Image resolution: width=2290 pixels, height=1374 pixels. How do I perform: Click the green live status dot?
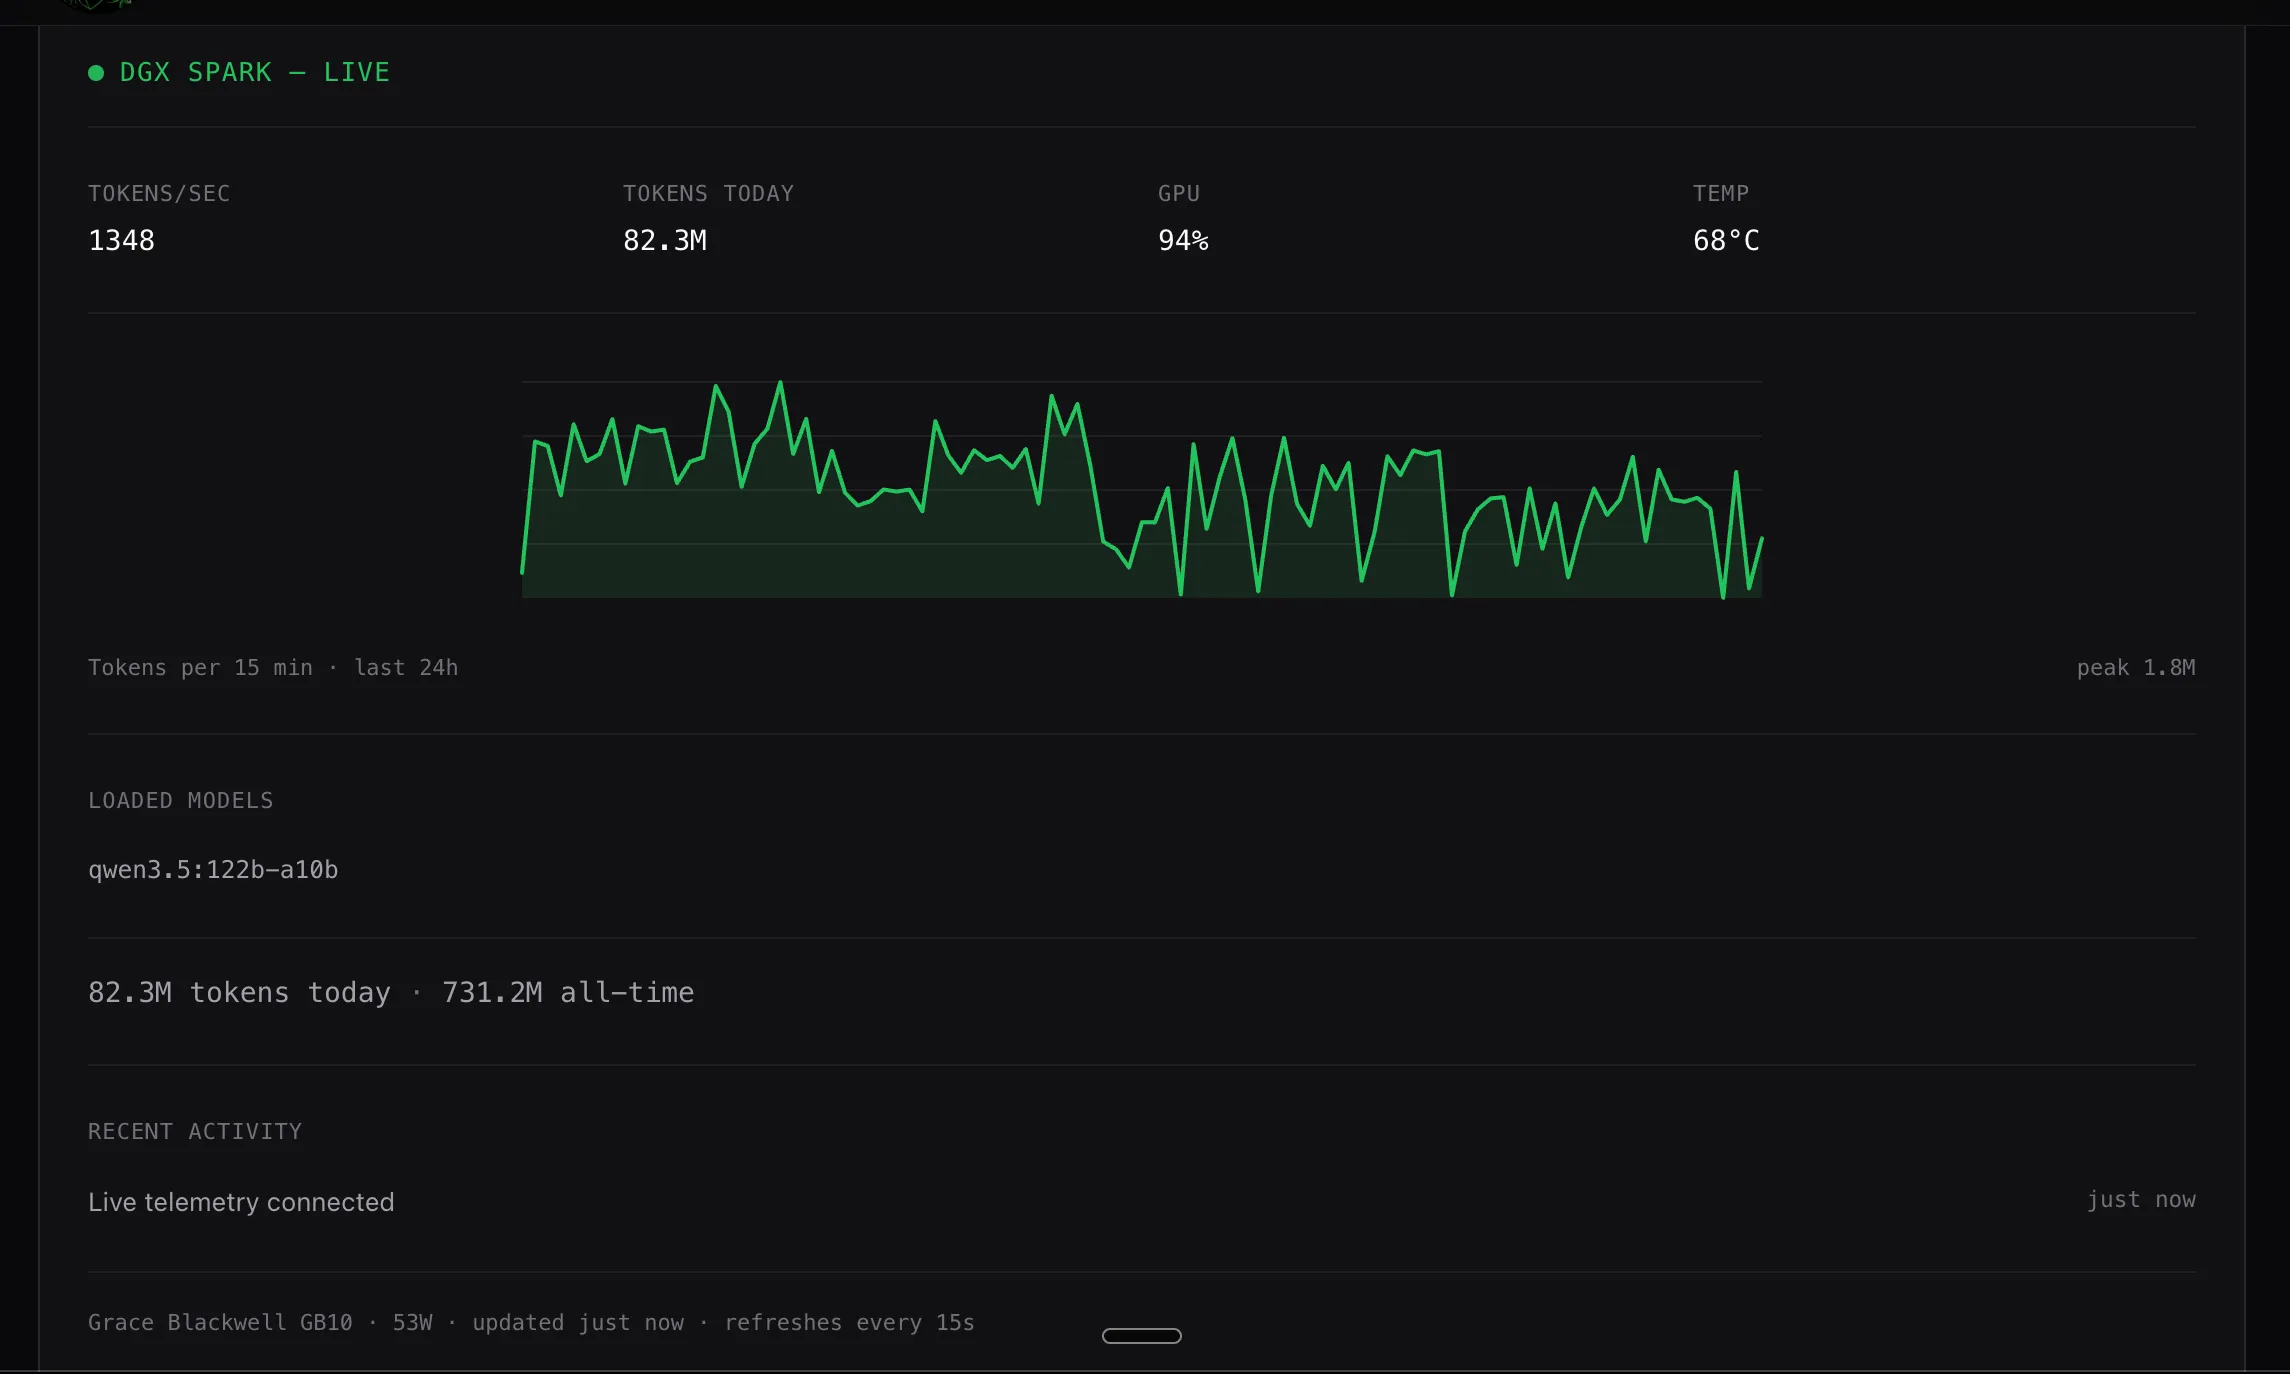pos(96,73)
